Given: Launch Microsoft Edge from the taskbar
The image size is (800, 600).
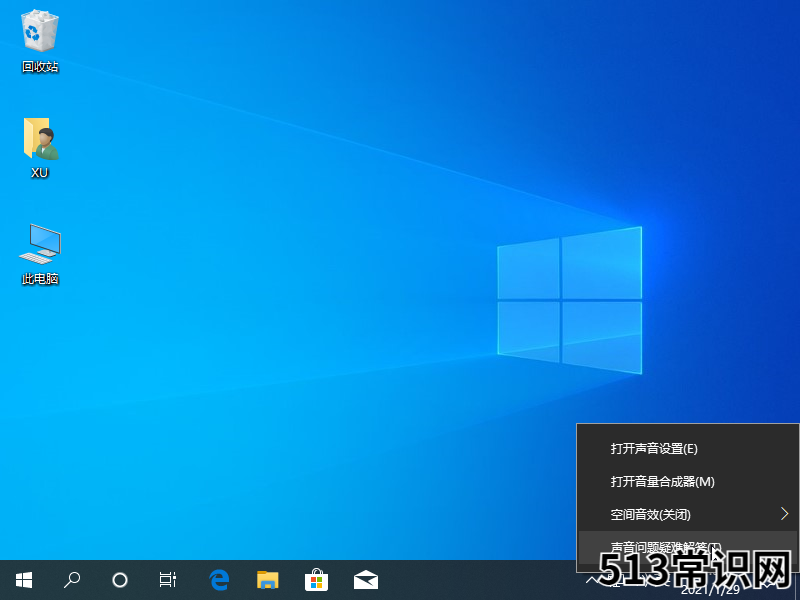Looking at the screenshot, I should tap(219, 580).
